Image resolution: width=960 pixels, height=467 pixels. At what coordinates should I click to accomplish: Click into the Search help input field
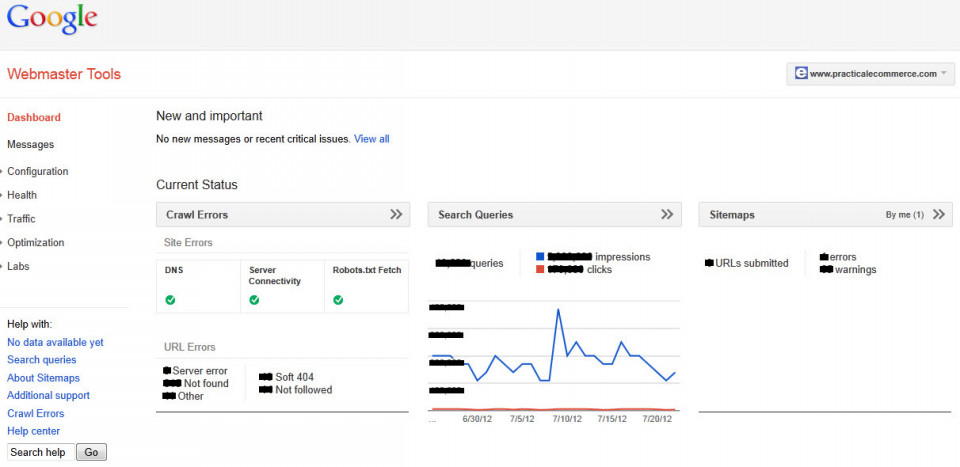coord(39,452)
